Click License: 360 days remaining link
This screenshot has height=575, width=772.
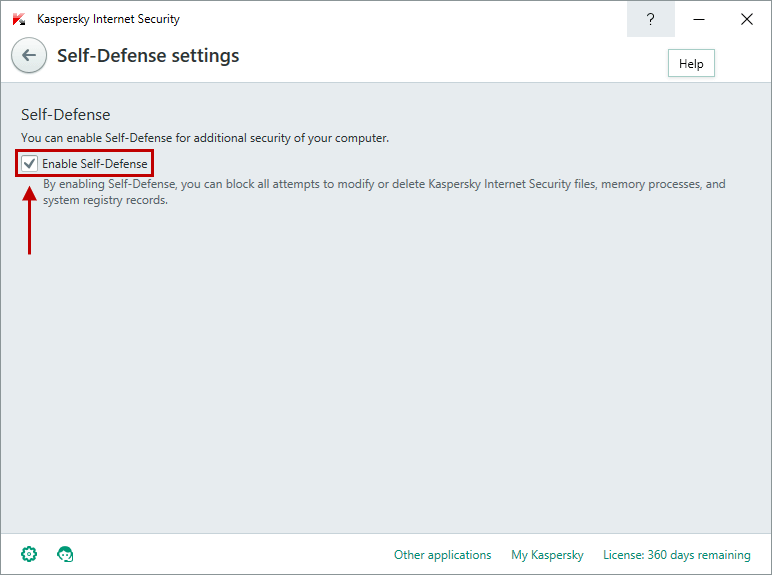pyautogui.click(x=676, y=555)
